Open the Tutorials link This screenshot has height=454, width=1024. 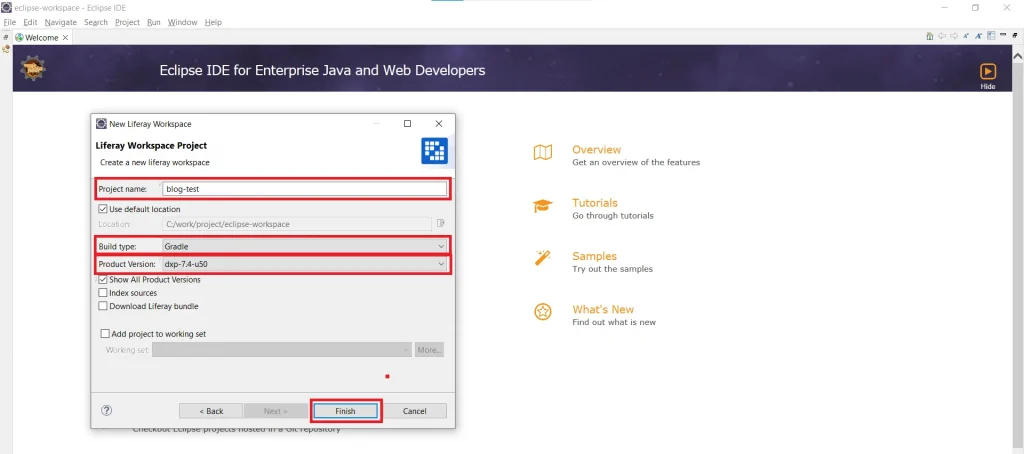tap(595, 203)
